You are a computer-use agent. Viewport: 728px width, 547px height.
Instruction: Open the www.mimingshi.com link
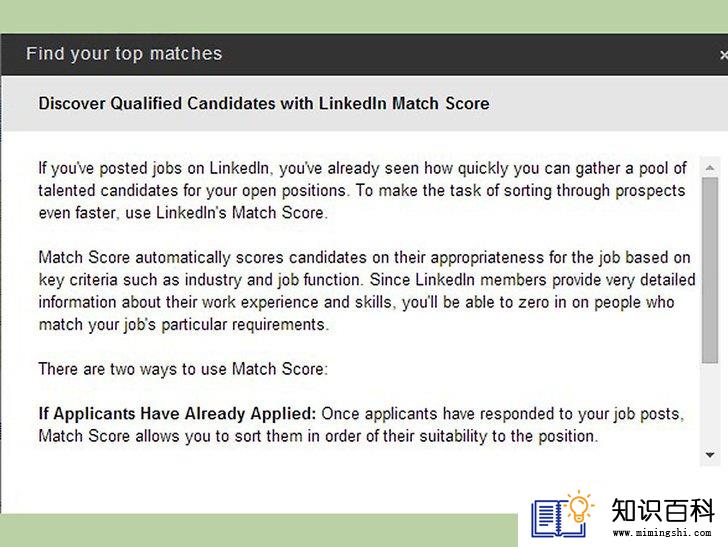point(662,533)
